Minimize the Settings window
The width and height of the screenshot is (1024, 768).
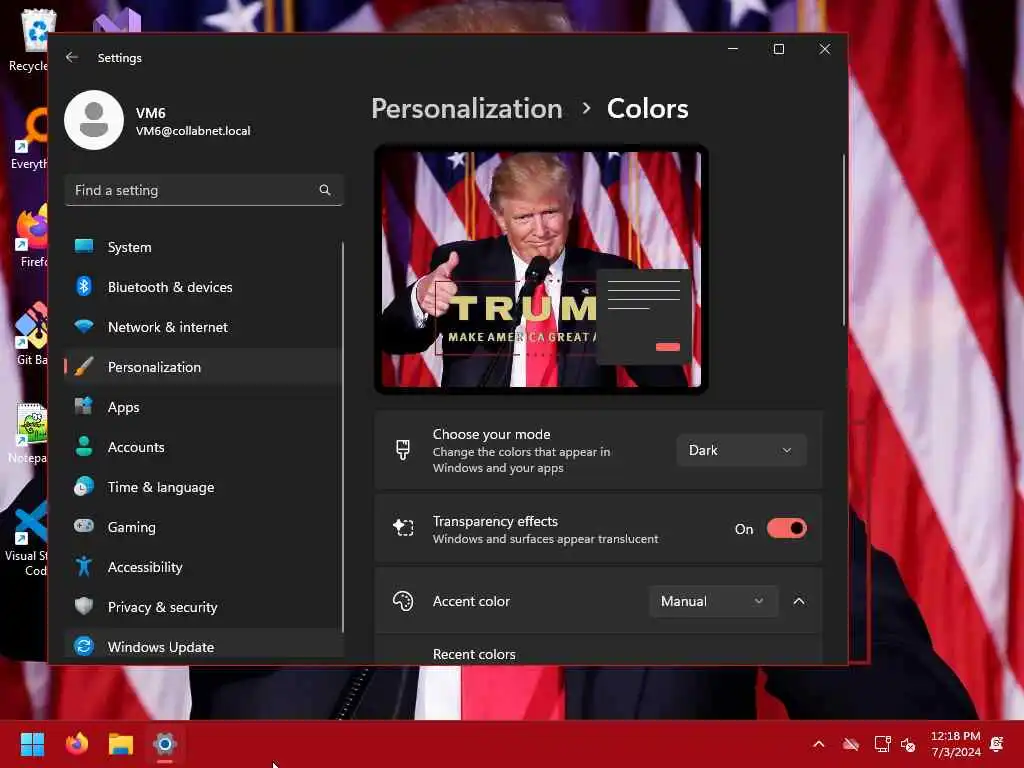pos(733,49)
